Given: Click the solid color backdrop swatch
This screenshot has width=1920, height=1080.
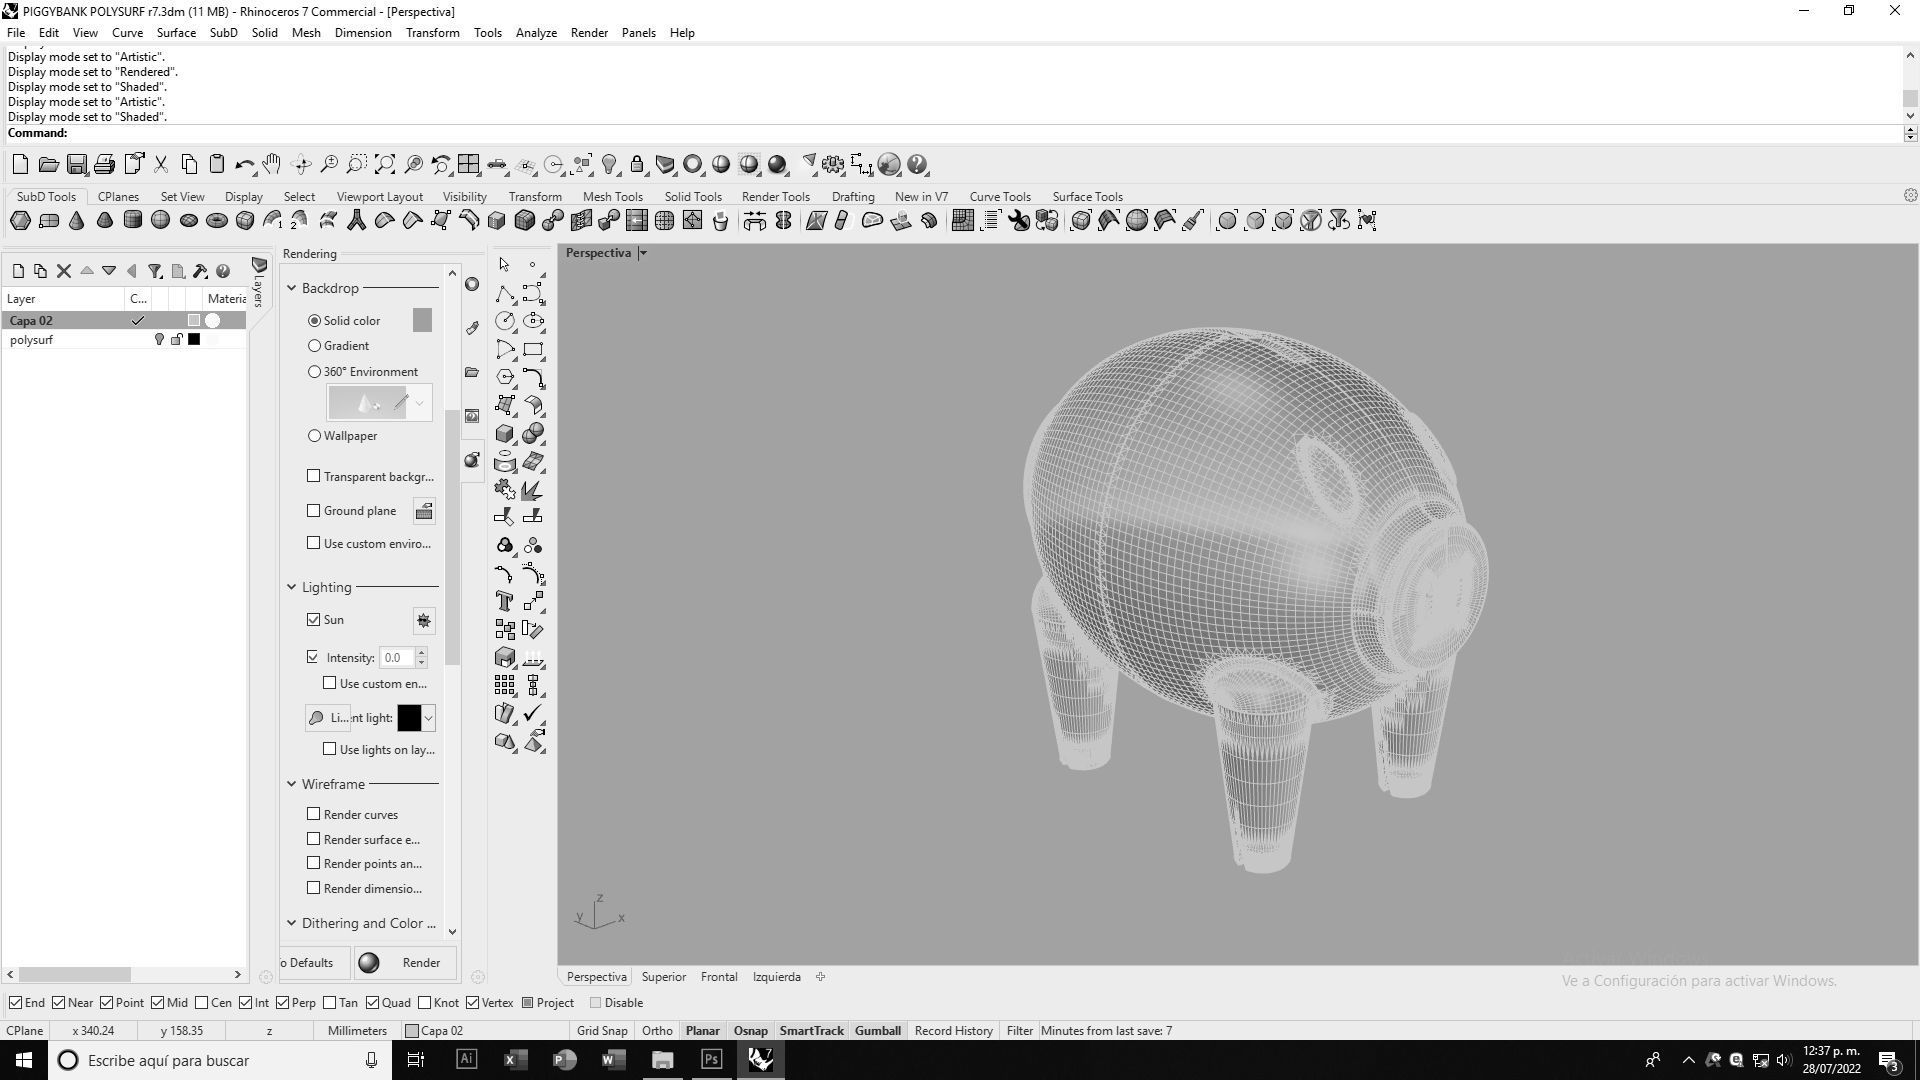Looking at the screenshot, I should coord(422,320).
